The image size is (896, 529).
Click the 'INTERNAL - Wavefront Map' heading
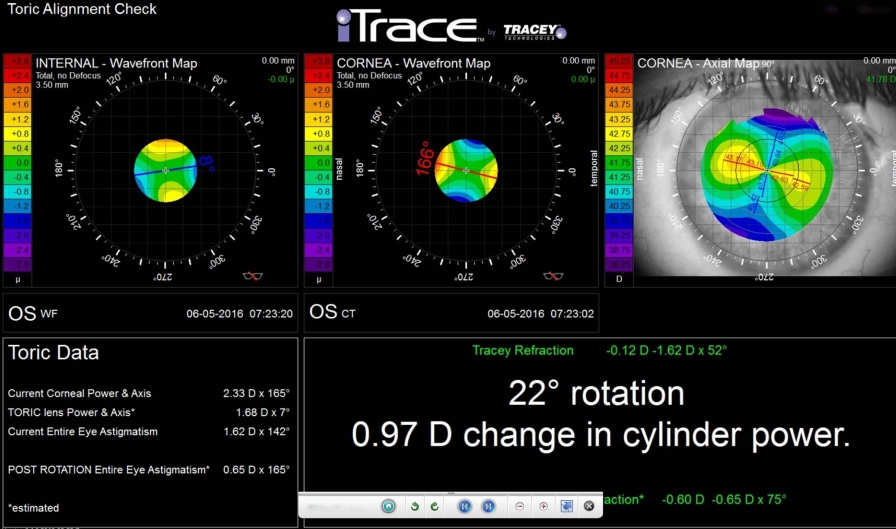tap(117, 63)
